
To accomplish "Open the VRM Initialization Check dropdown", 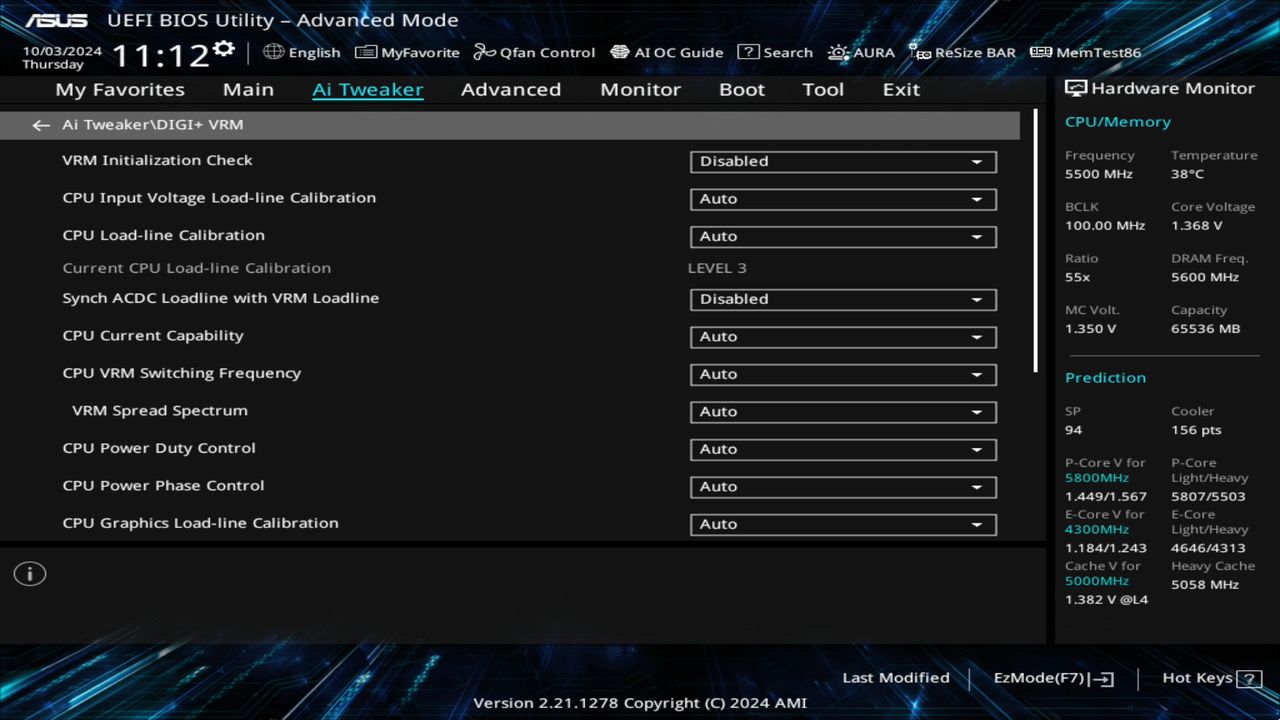I will pyautogui.click(x=843, y=161).
